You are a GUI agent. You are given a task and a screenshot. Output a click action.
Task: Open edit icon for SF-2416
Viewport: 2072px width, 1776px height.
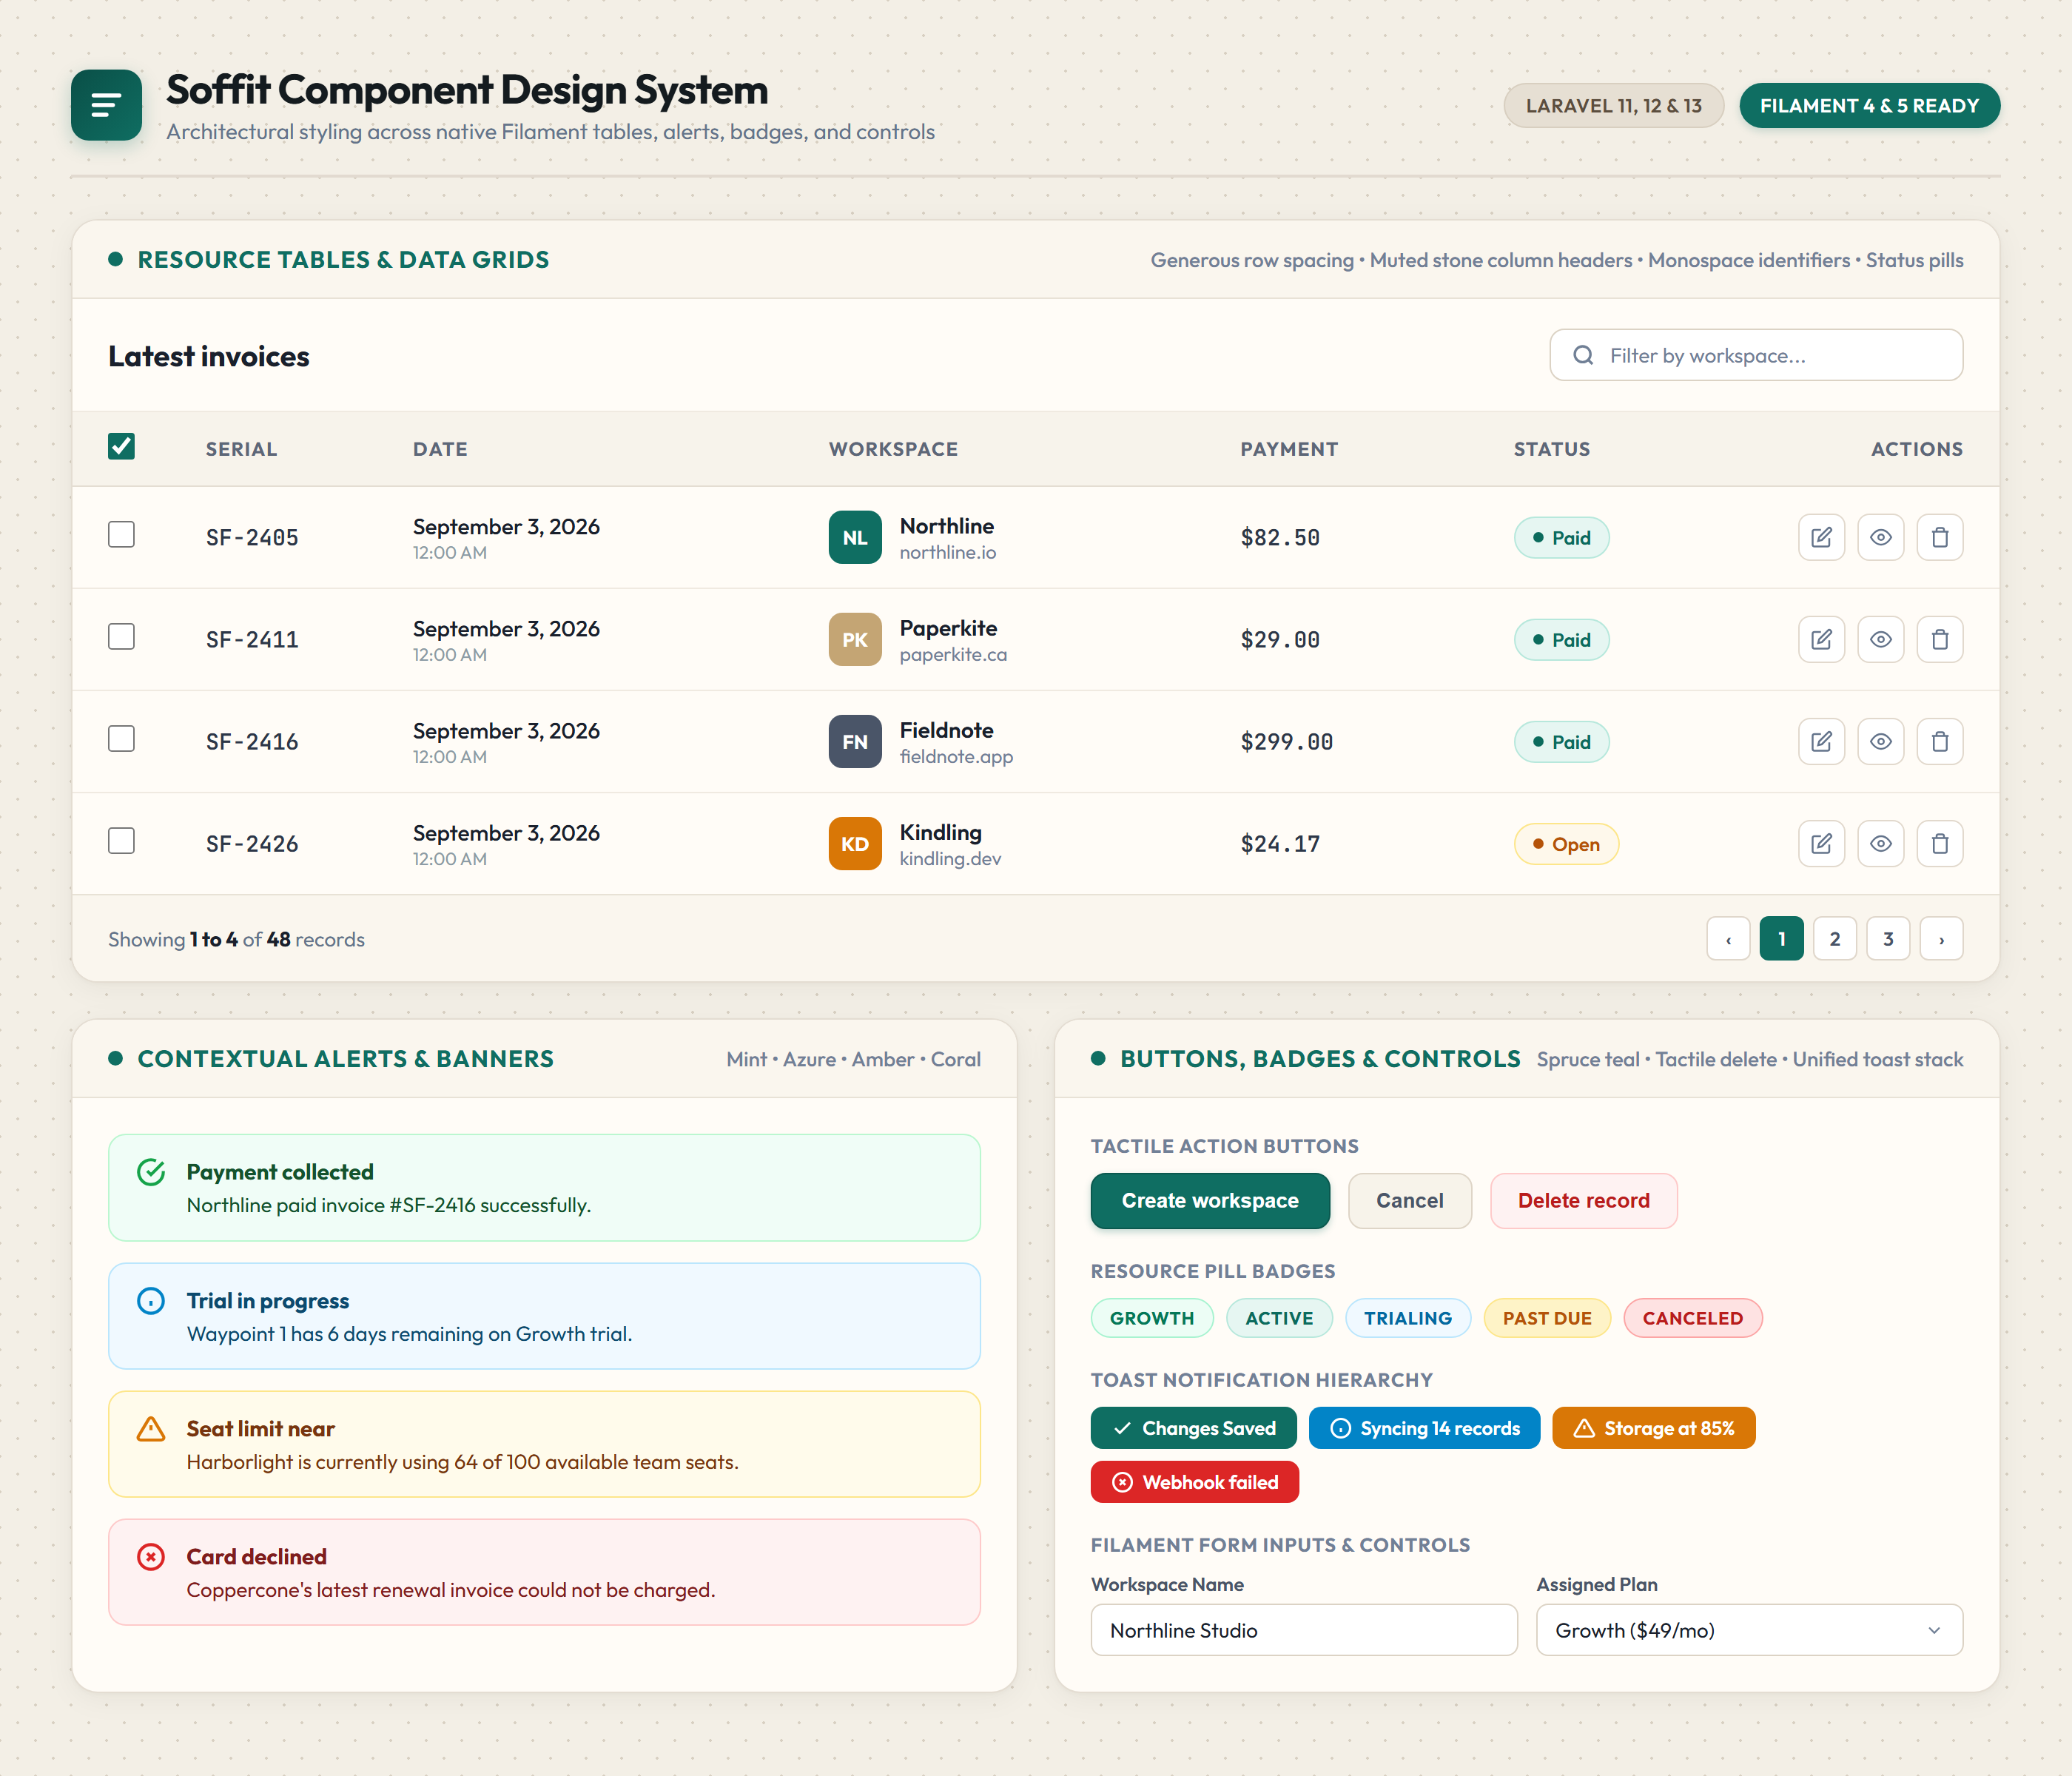coord(1821,742)
